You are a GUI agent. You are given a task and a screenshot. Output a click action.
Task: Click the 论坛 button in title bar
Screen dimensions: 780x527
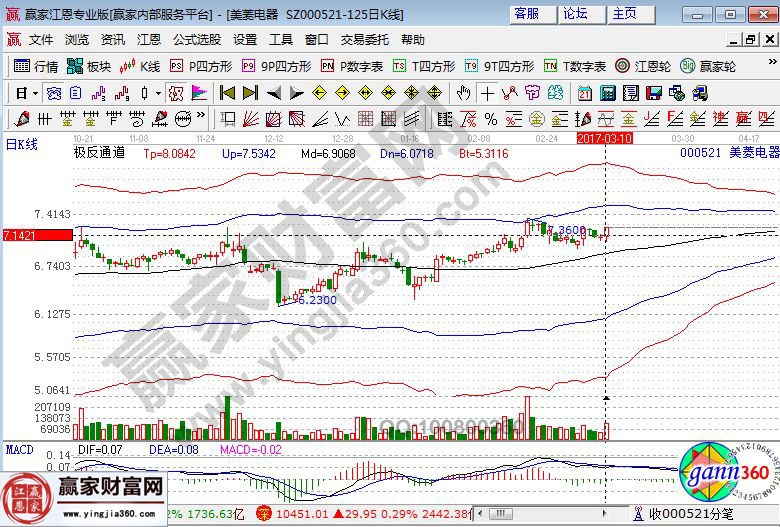pos(576,14)
